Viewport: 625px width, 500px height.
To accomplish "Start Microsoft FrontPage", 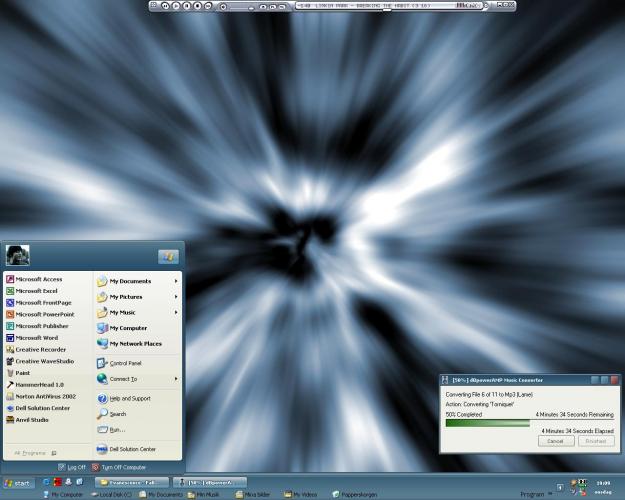I will pyautogui.click(x=42, y=302).
